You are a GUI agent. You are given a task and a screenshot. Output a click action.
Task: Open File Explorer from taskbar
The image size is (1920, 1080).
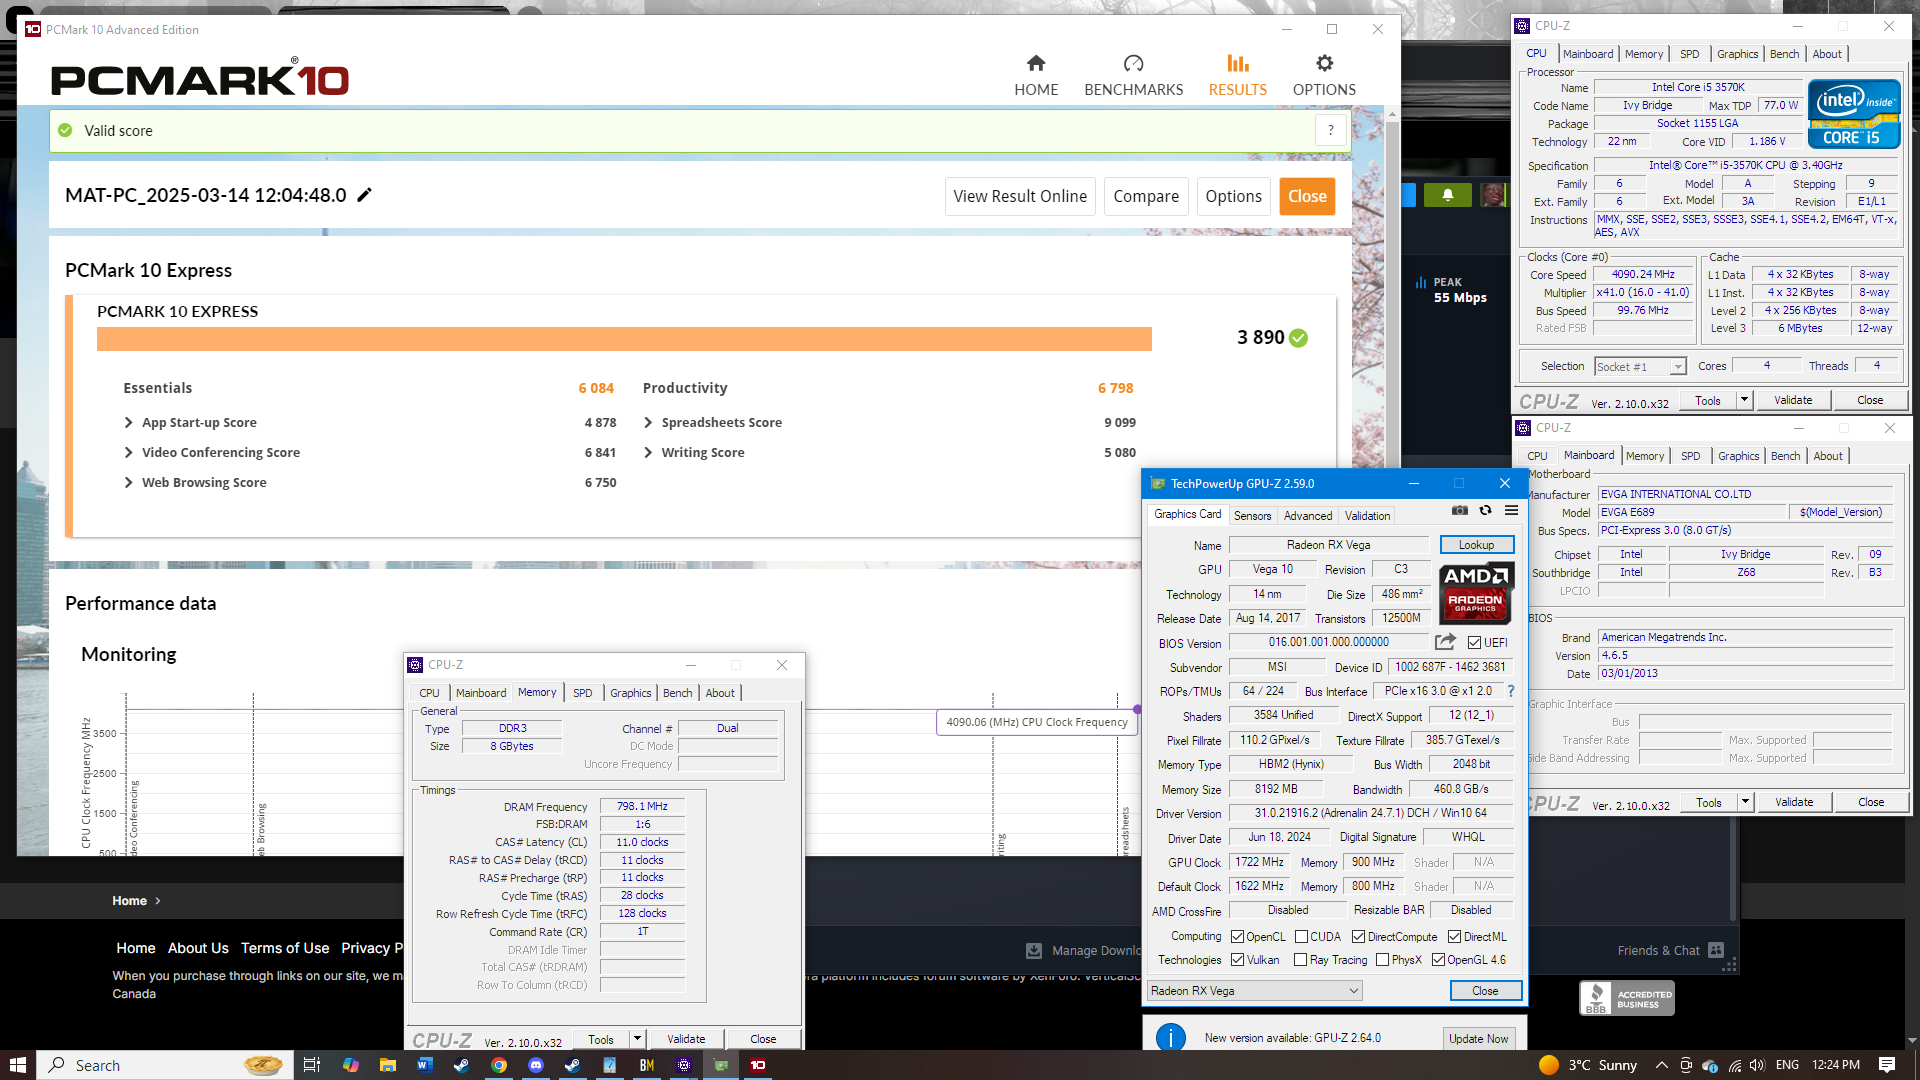(x=388, y=1065)
